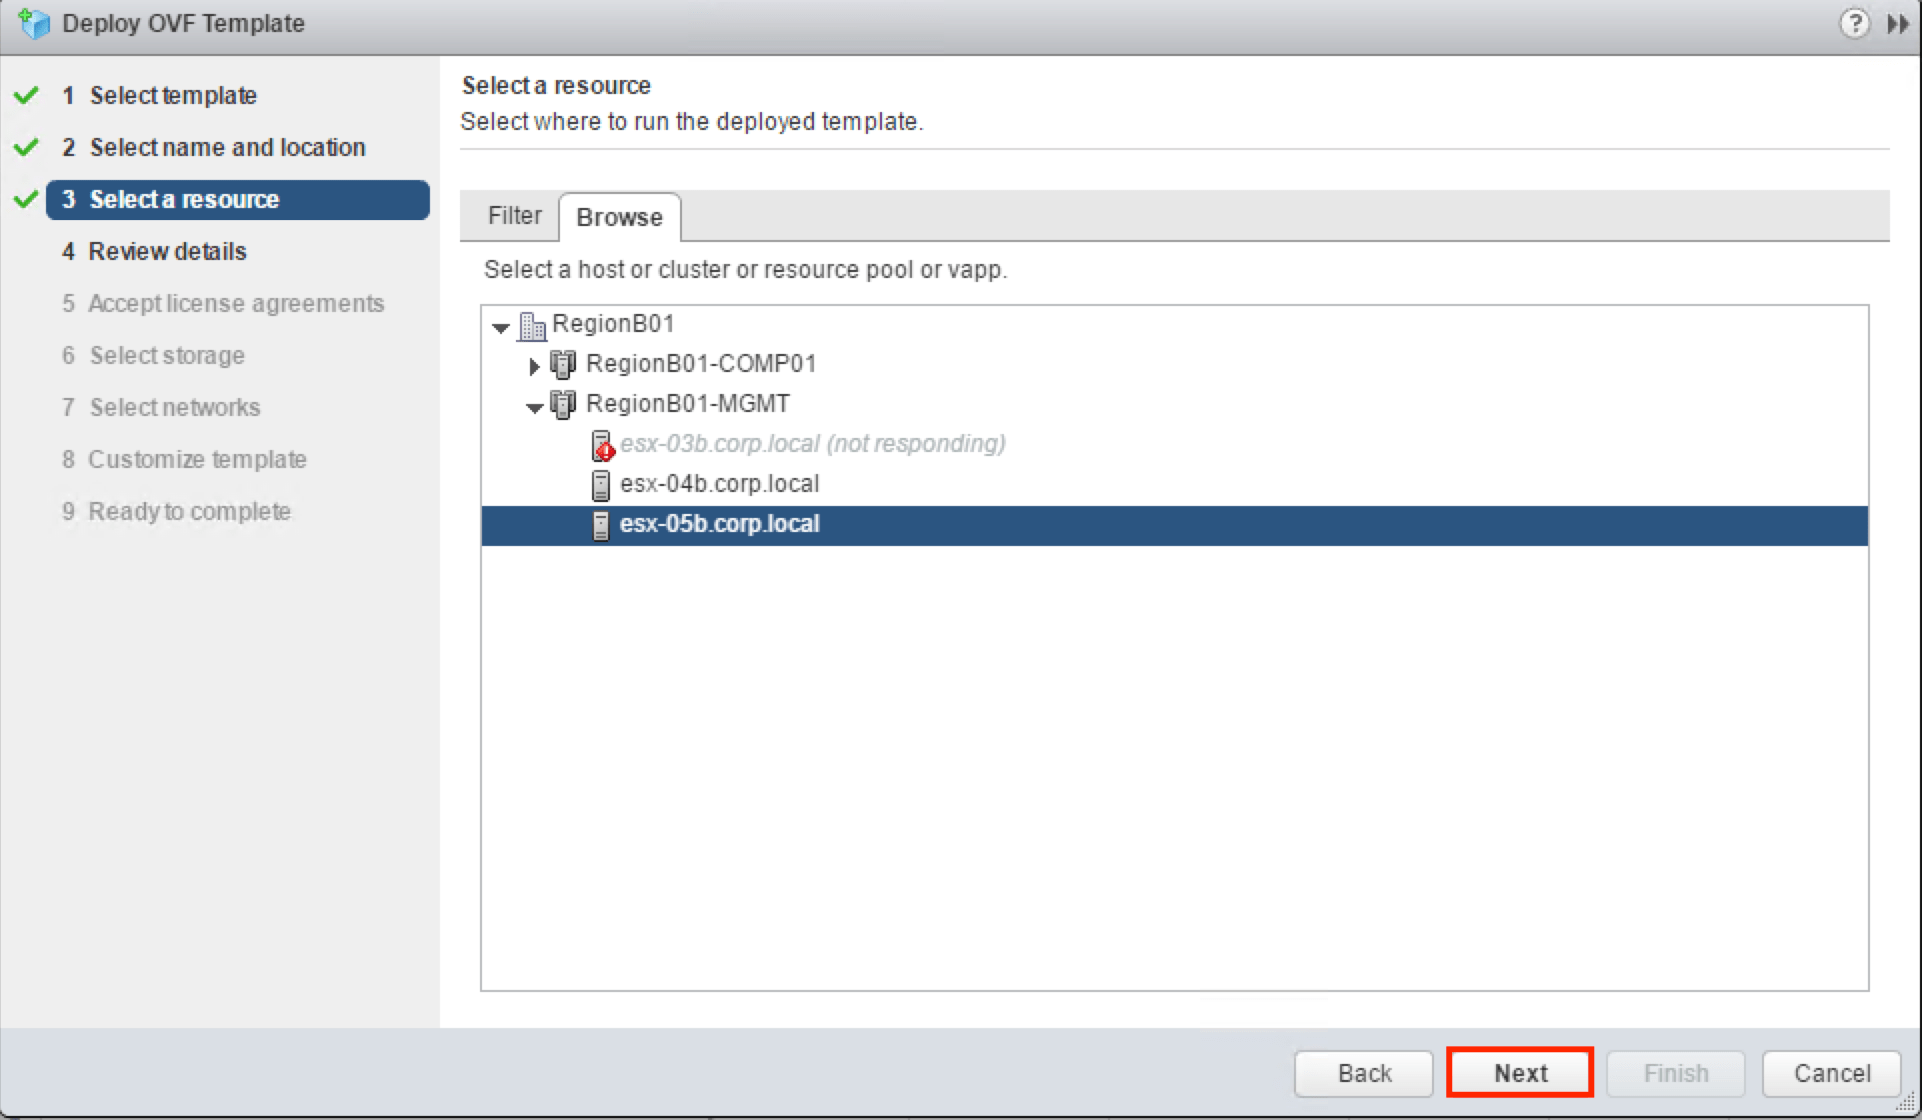
Task: Go to step 1 Select template
Action: [173, 96]
